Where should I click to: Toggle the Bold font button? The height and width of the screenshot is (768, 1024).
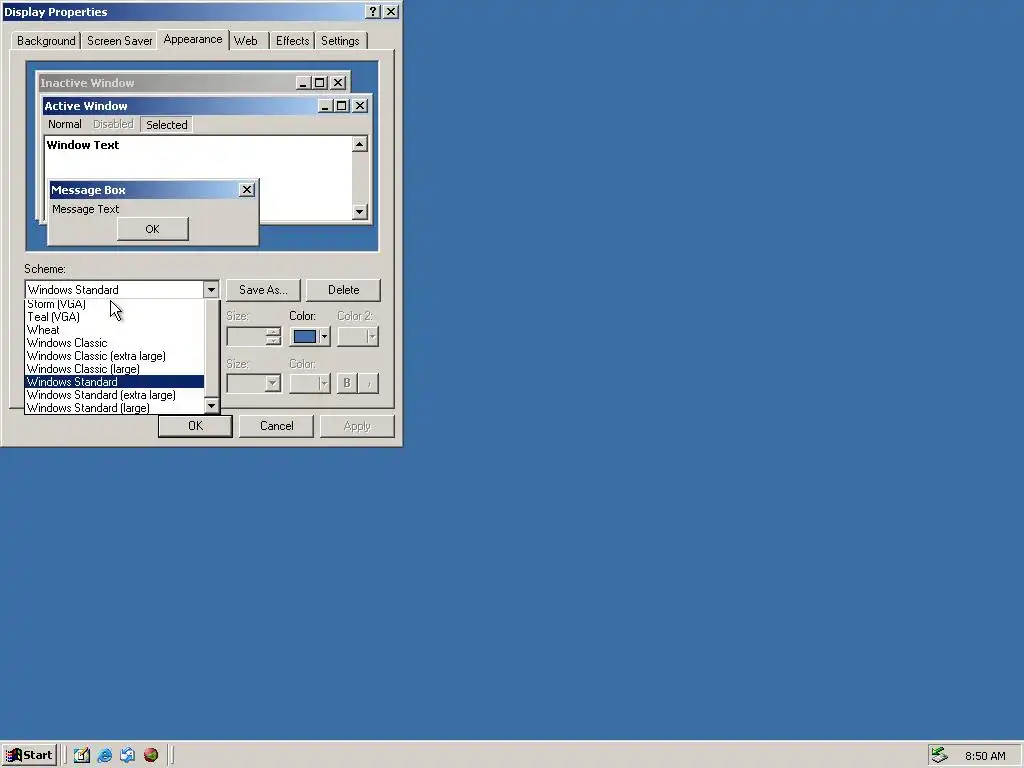[347, 383]
